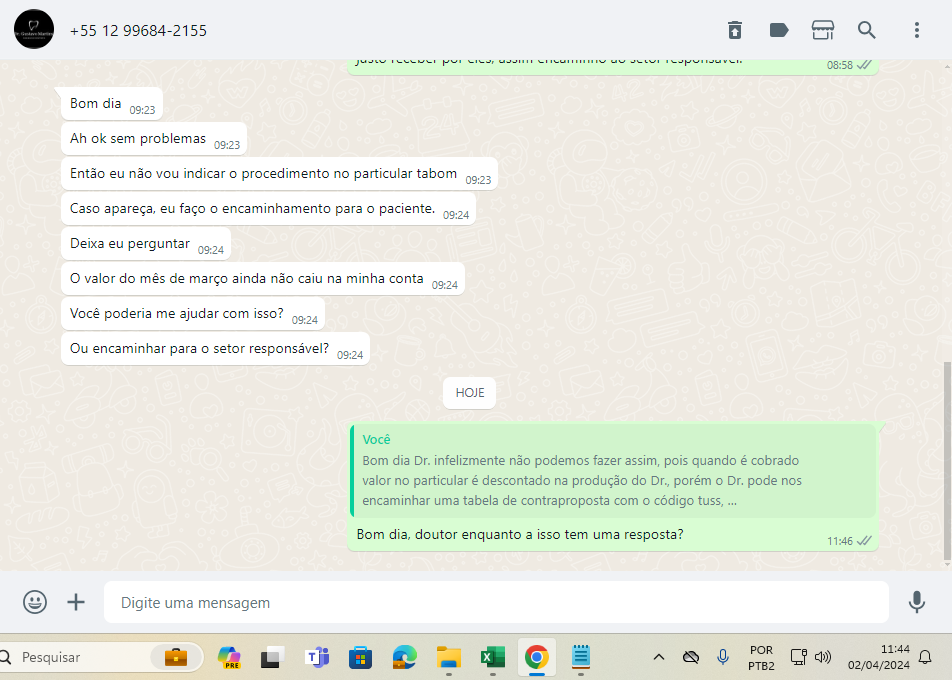Open network display tray icon
This screenshot has width=952, height=680.
coord(798,657)
